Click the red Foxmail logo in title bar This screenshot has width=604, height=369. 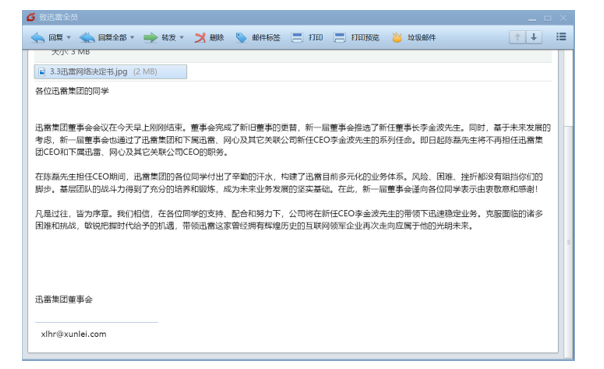pyautogui.click(x=31, y=17)
